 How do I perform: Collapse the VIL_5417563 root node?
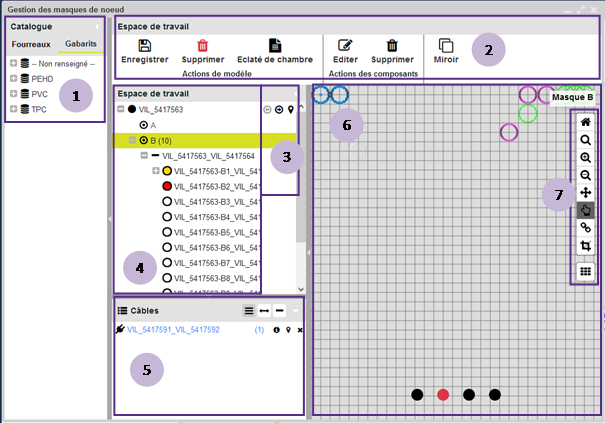point(122,109)
